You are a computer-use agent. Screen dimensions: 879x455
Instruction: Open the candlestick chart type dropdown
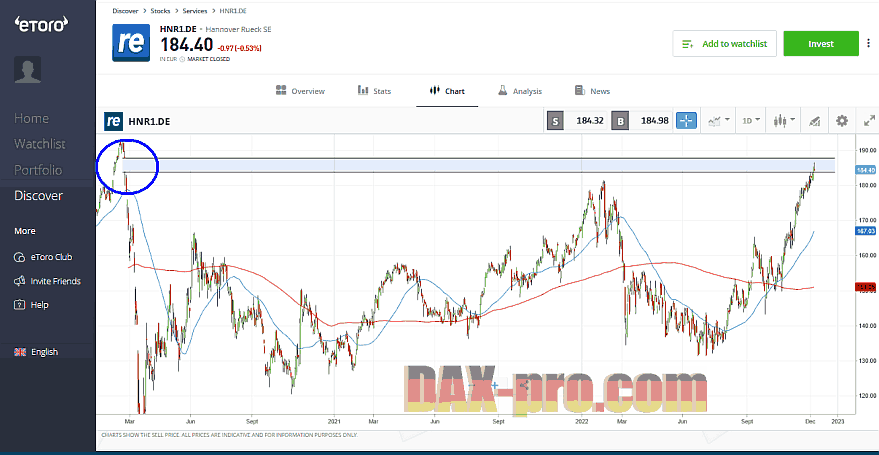click(x=784, y=120)
